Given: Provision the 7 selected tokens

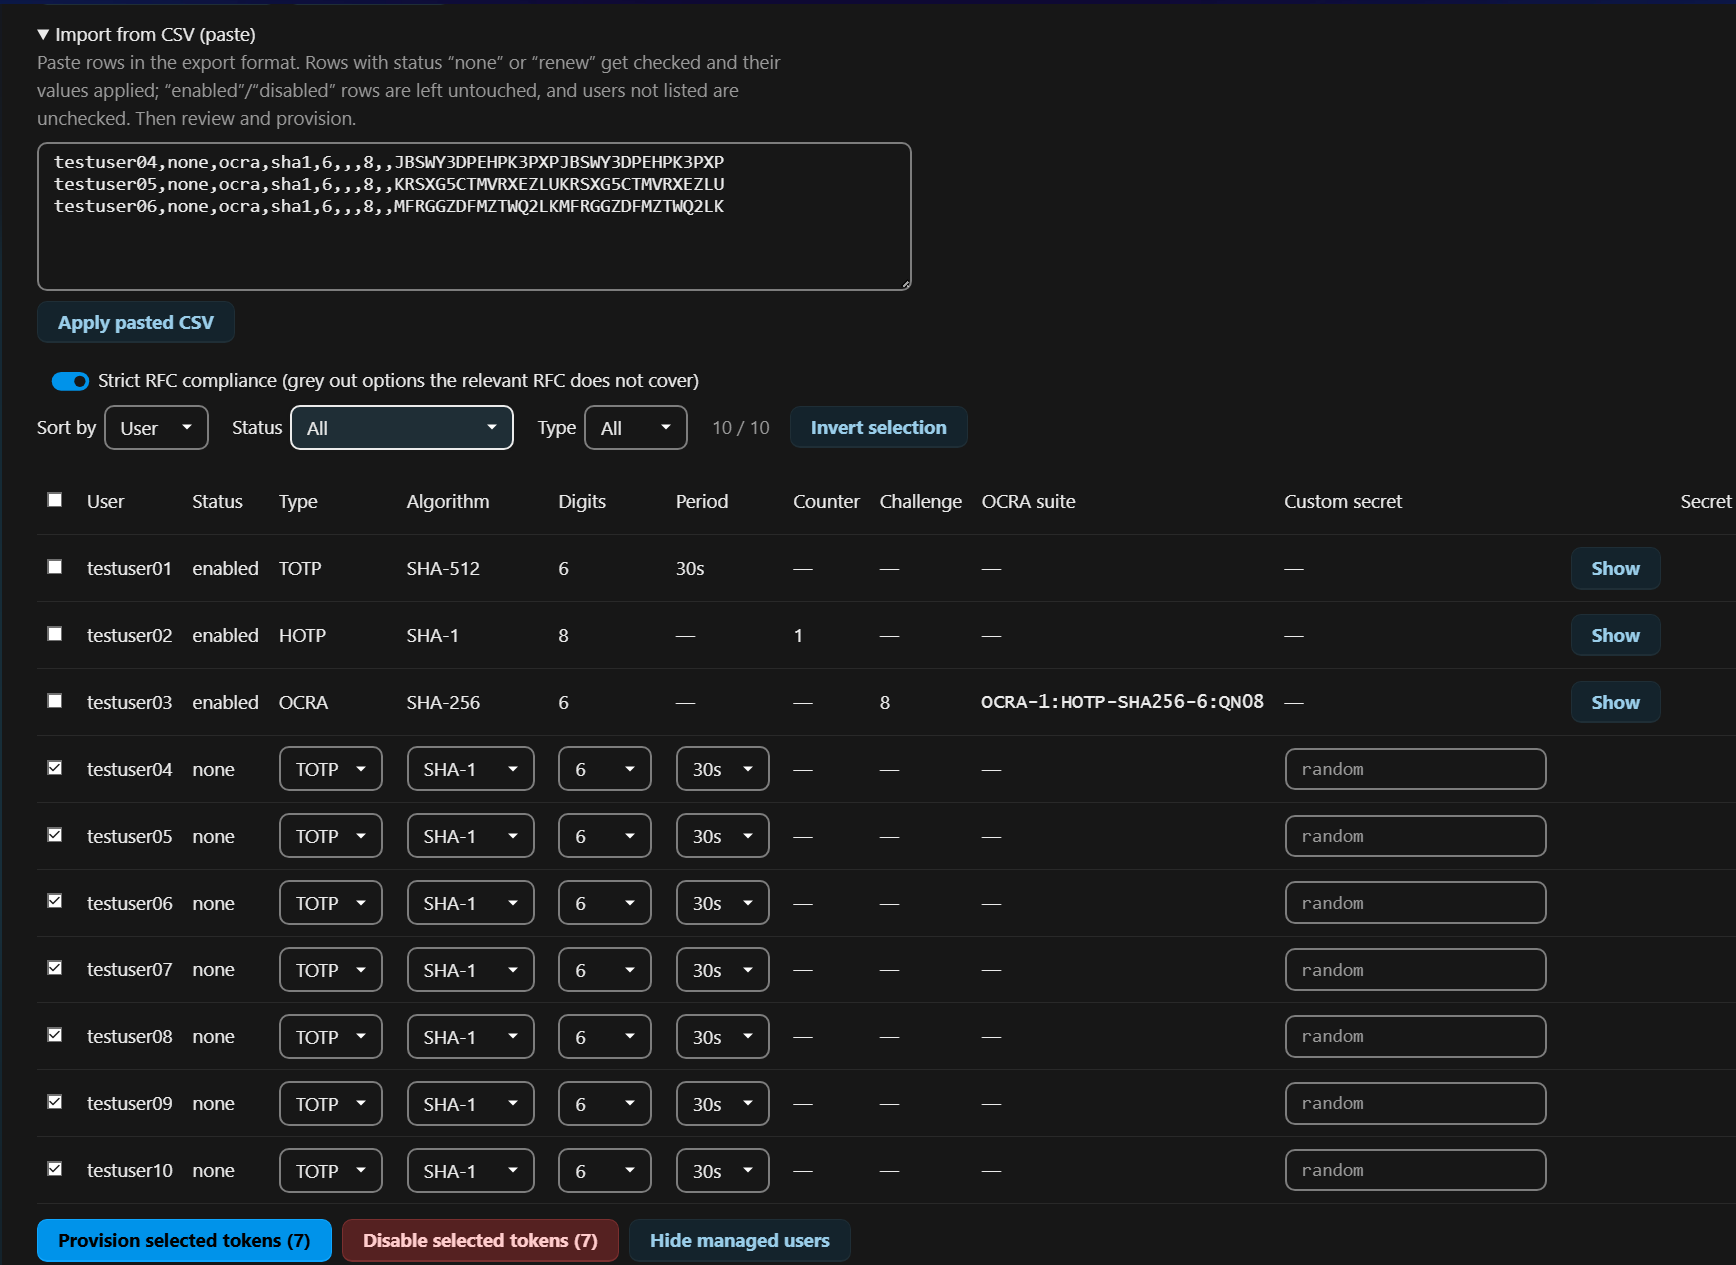Looking at the screenshot, I should coord(184,1240).
